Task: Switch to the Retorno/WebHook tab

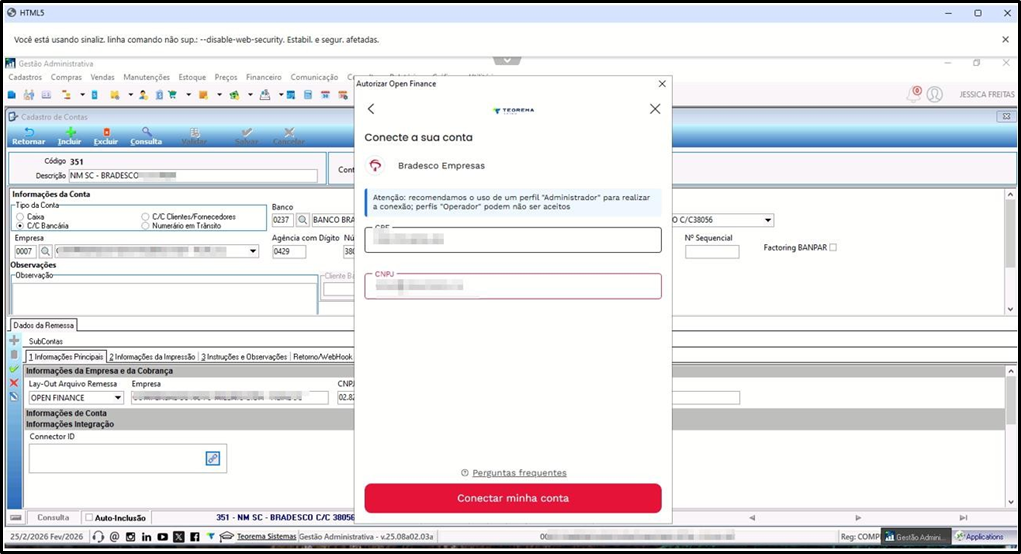Action: tap(323, 357)
